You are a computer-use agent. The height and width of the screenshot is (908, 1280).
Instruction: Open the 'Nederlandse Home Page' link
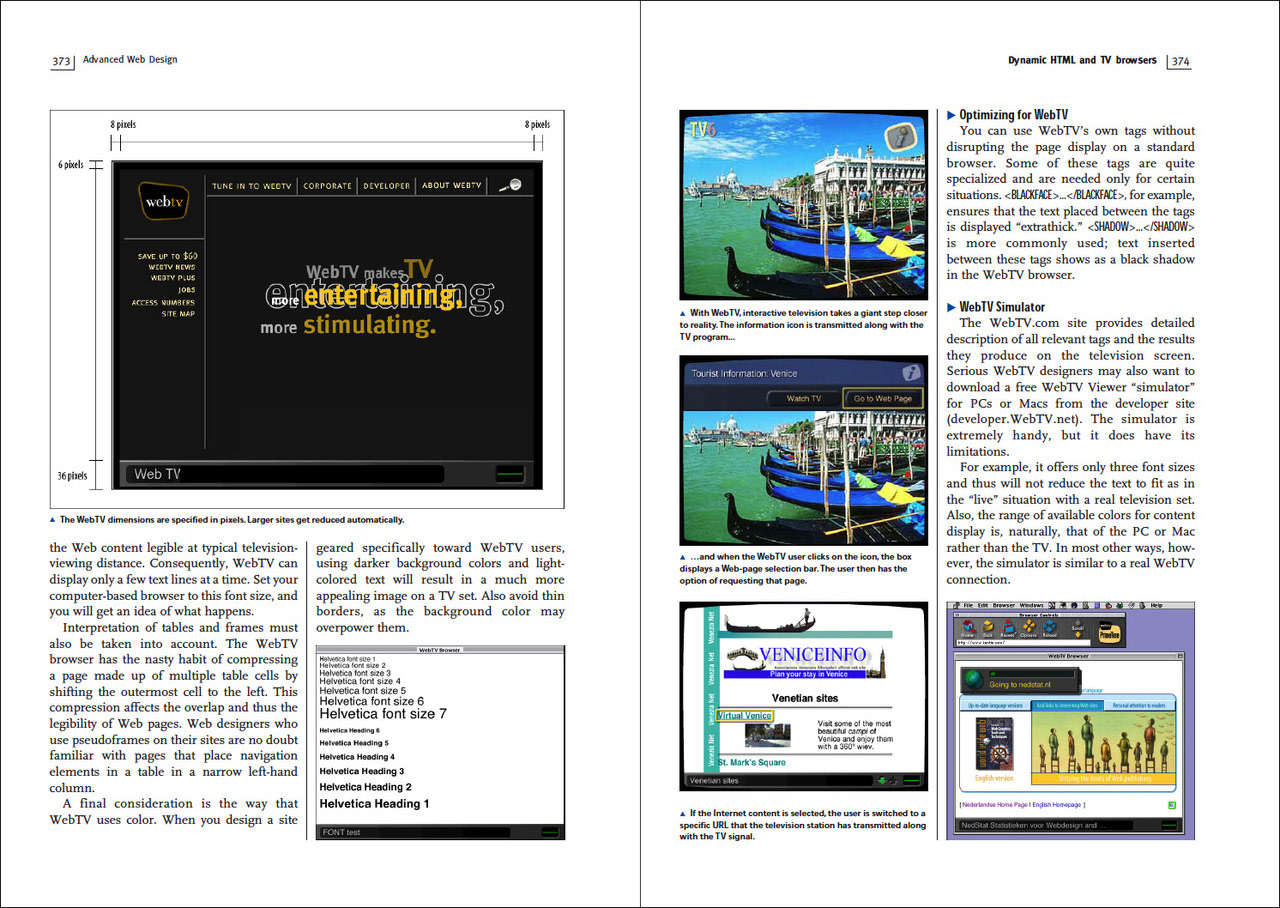pyautogui.click(x=995, y=805)
